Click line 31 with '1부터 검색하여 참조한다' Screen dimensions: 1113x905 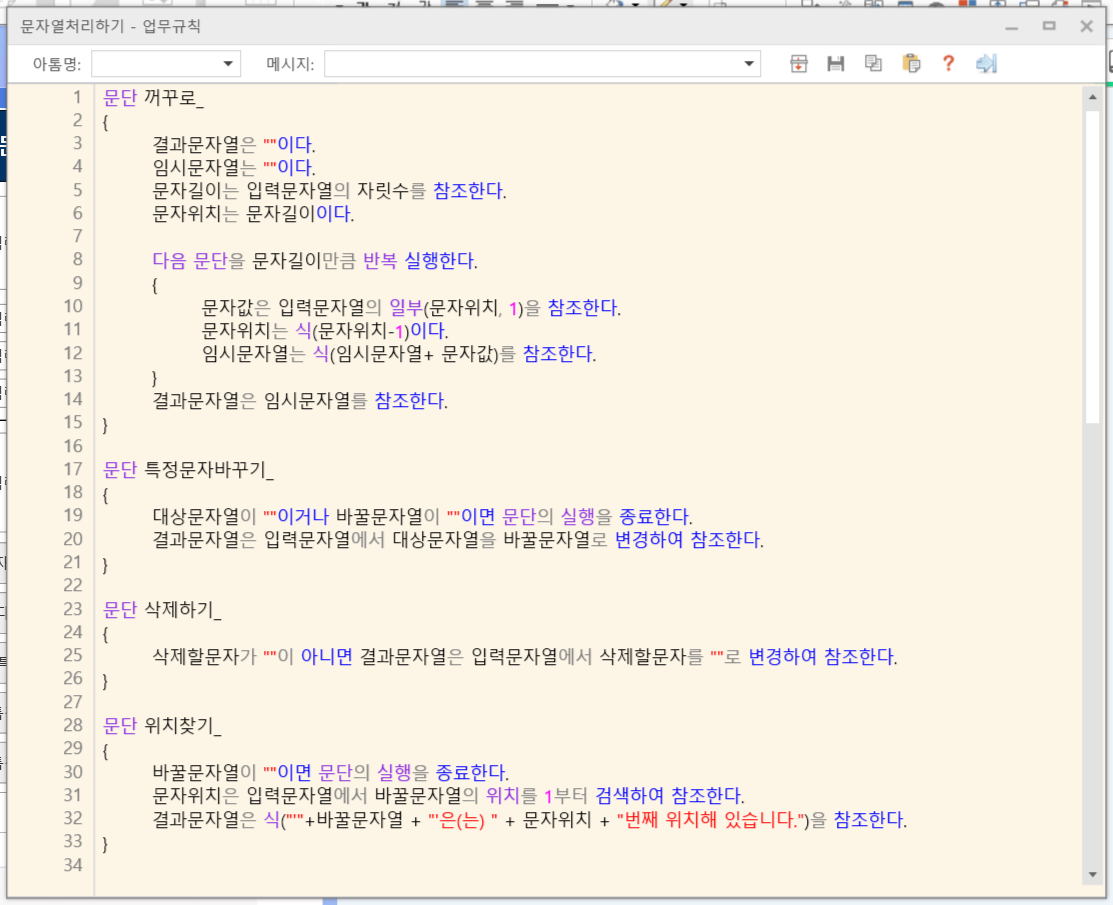(448, 796)
